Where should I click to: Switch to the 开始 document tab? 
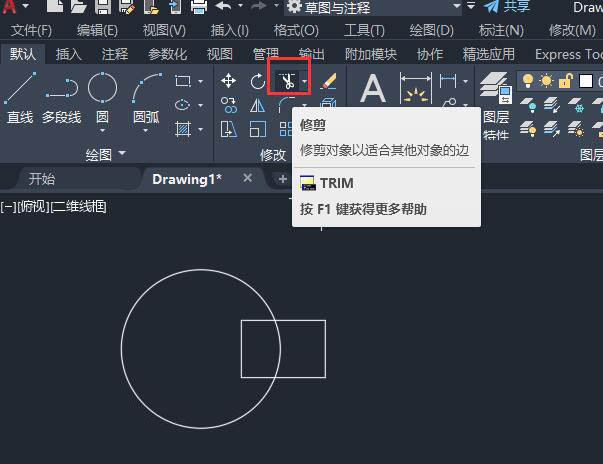pos(42,179)
